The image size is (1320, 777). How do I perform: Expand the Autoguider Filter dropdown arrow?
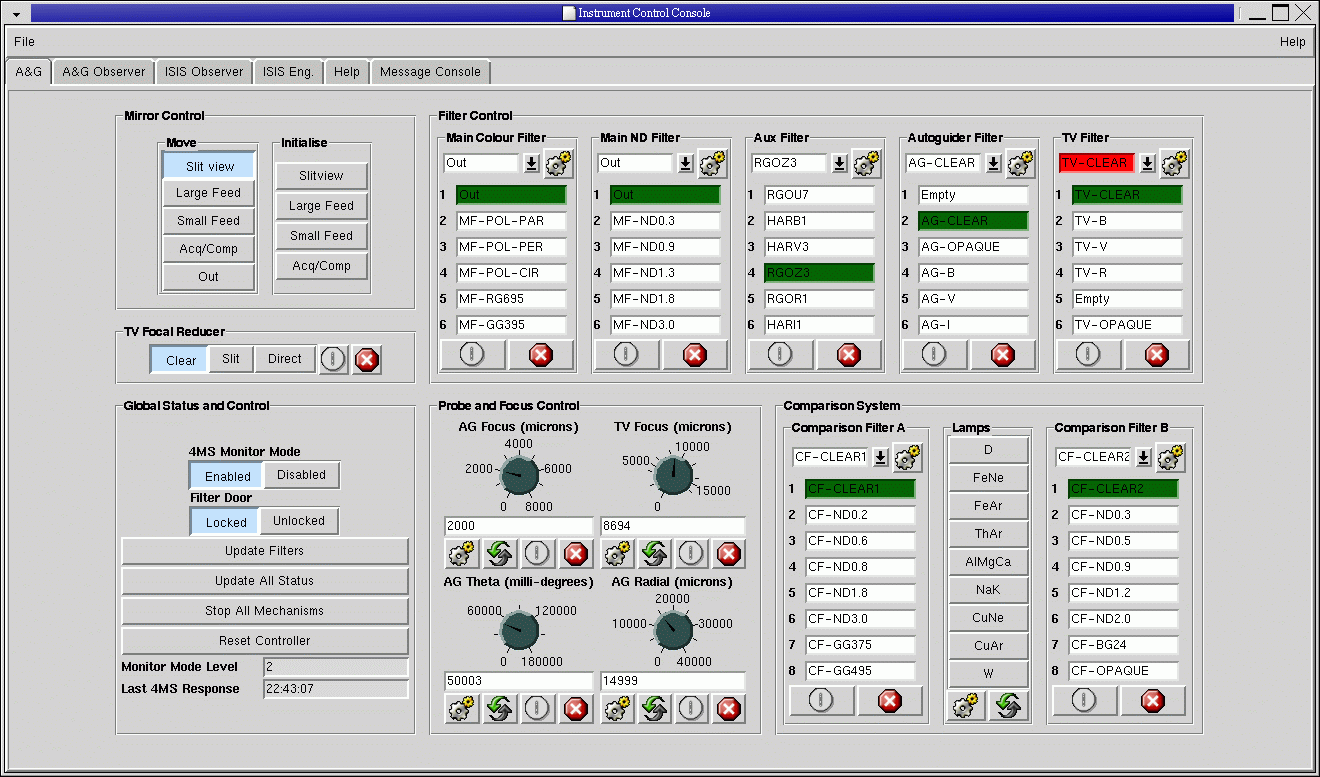point(993,163)
